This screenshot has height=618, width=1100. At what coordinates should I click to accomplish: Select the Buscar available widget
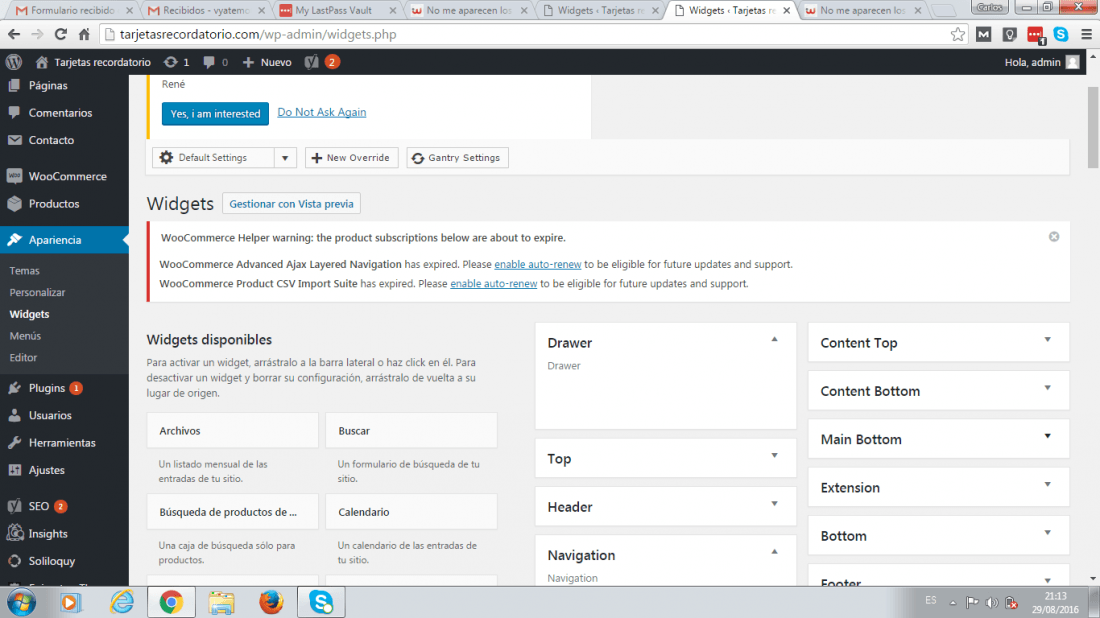click(x=411, y=431)
